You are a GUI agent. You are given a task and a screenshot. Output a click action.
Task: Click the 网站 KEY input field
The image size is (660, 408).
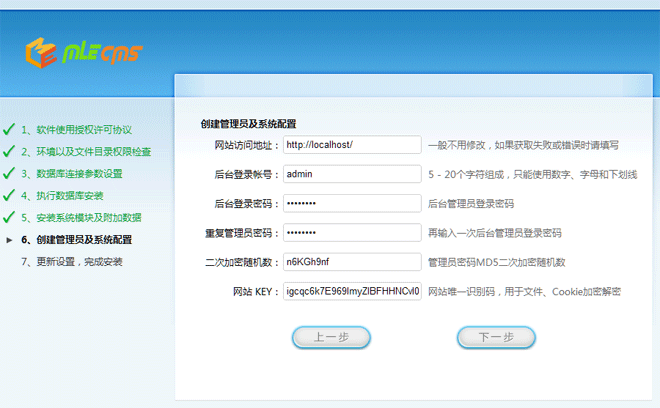click(350, 291)
